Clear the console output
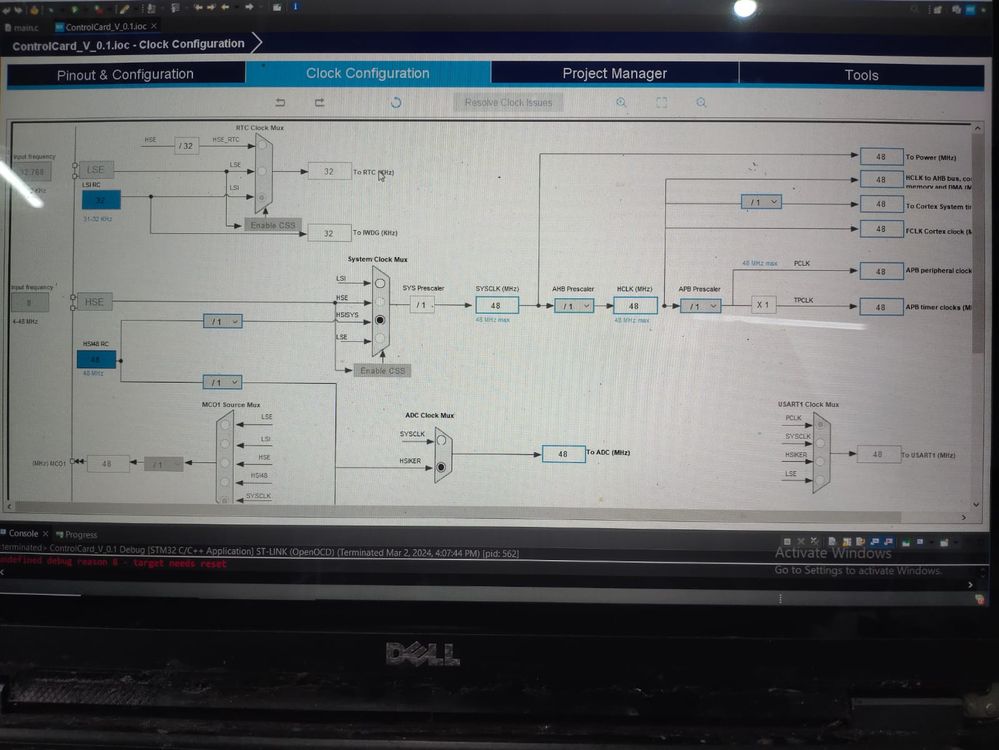The image size is (999, 750). [x=832, y=542]
